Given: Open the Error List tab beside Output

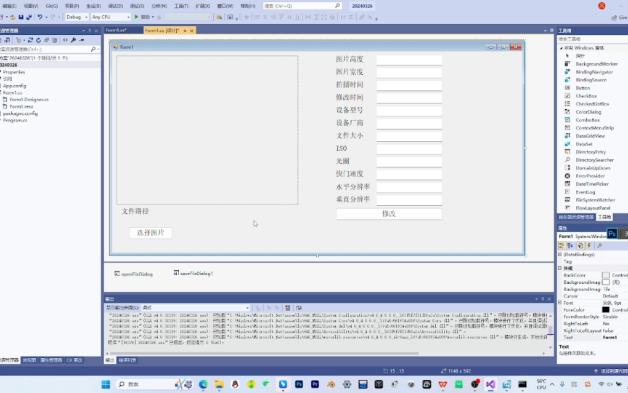Looking at the screenshot, I should pyautogui.click(x=127, y=361).
